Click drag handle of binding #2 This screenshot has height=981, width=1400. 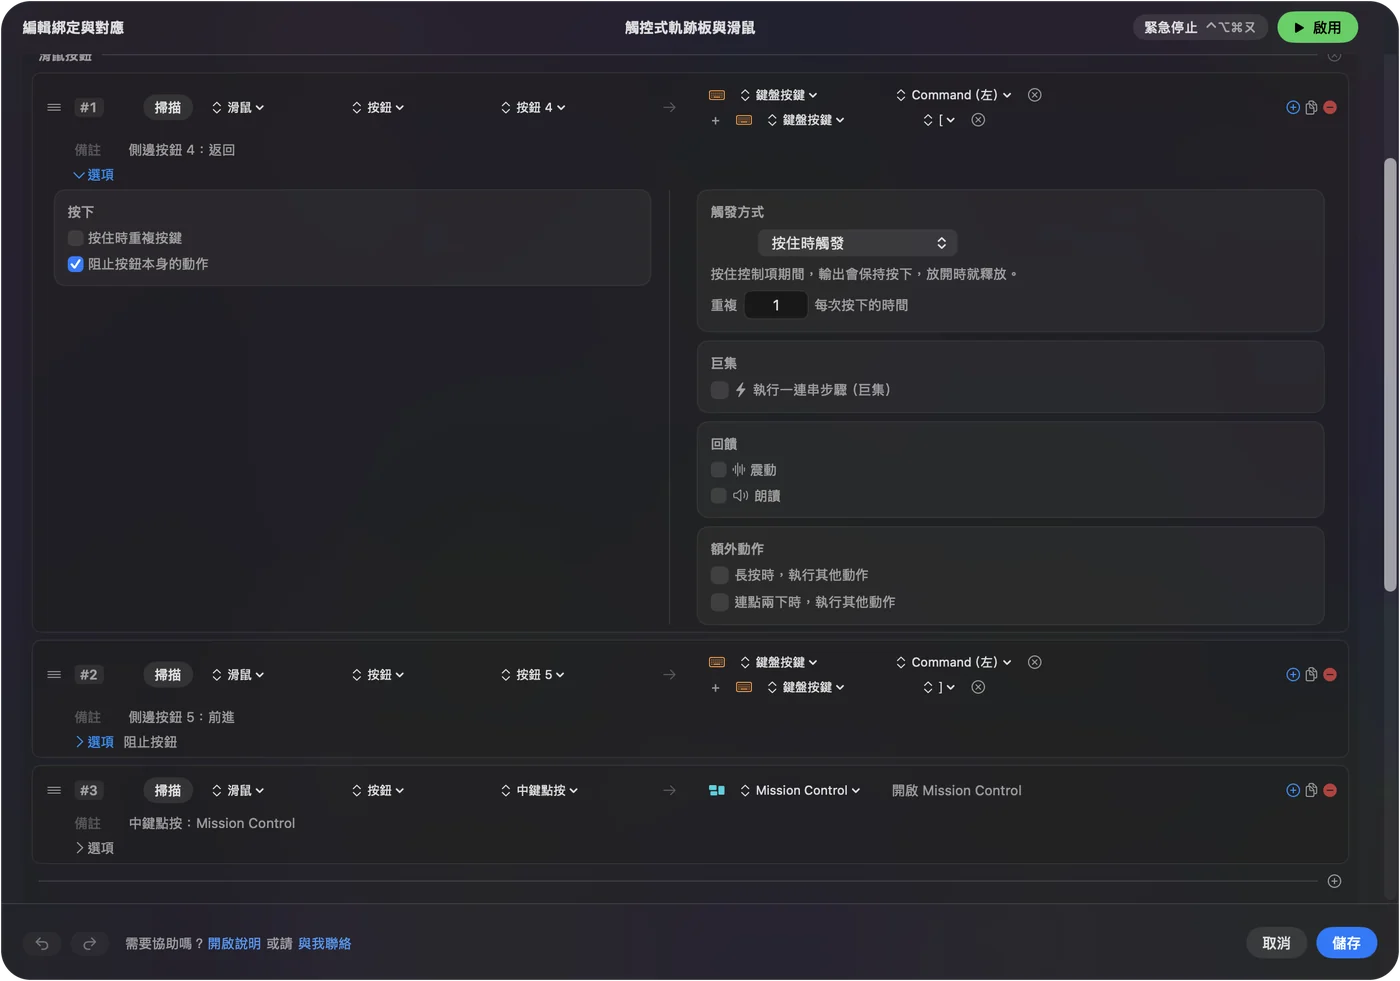pos(54,675)
